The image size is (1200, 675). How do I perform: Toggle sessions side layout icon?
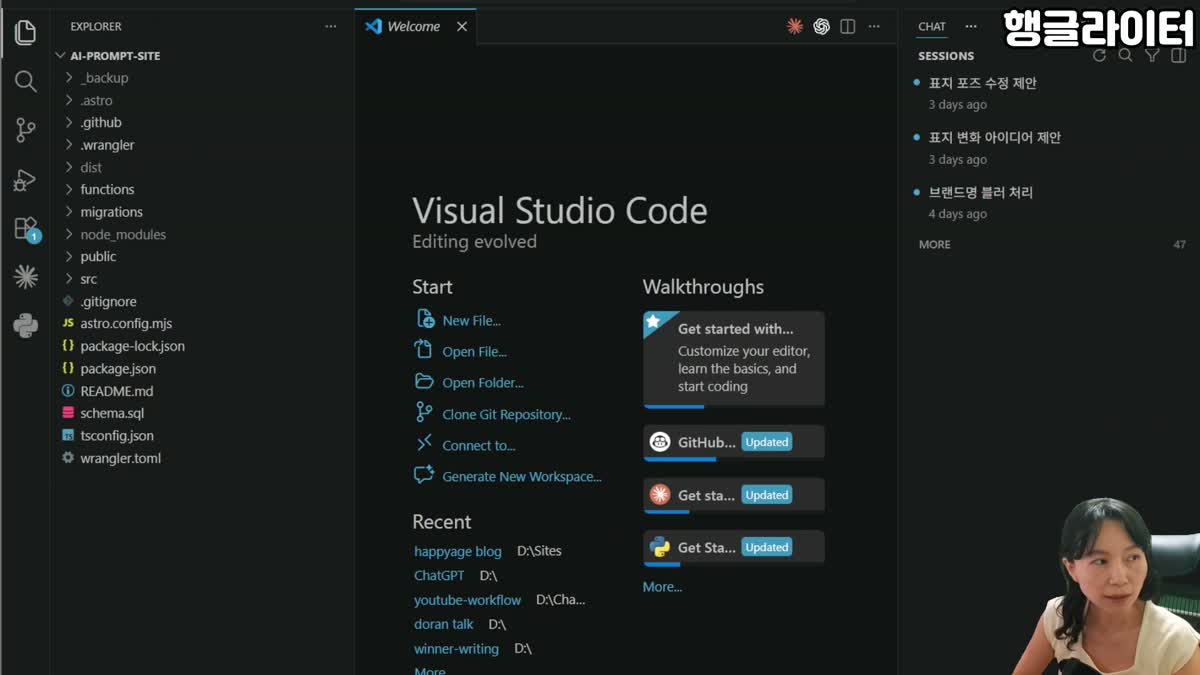tap(1178, 56)
